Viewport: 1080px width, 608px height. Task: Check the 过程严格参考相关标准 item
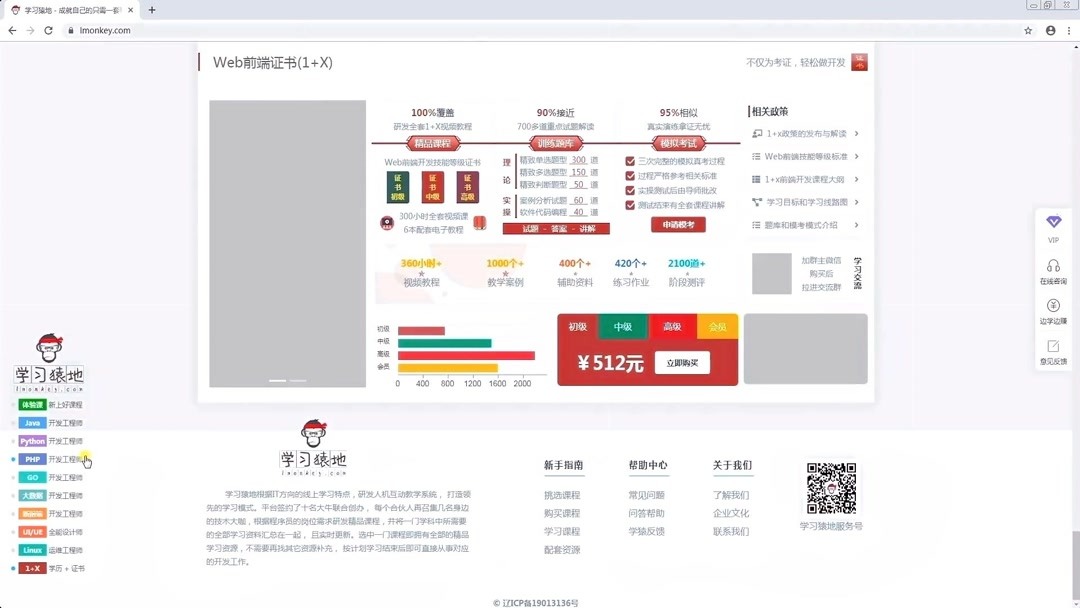coord(678,175)
